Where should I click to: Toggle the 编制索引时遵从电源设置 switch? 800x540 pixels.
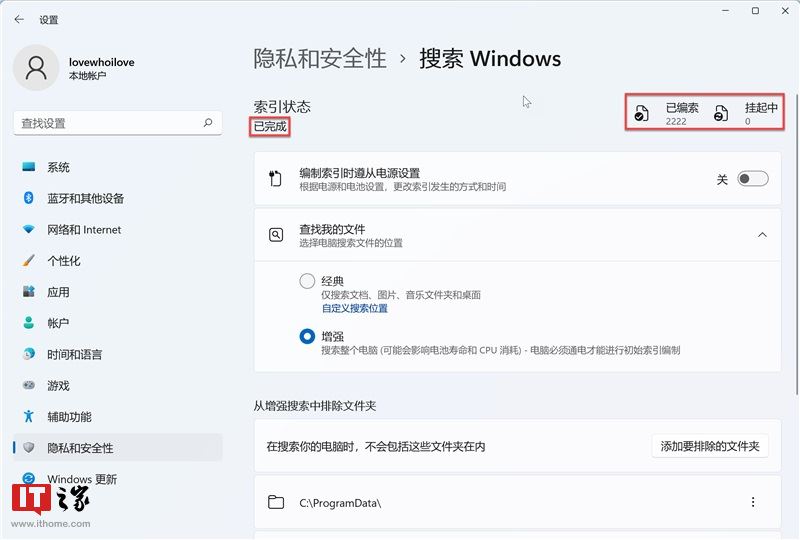753,179
